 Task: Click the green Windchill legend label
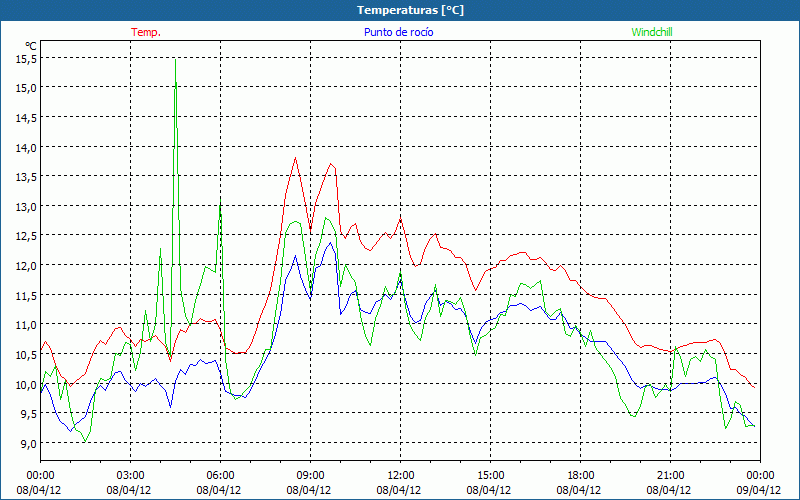point(652,32)
